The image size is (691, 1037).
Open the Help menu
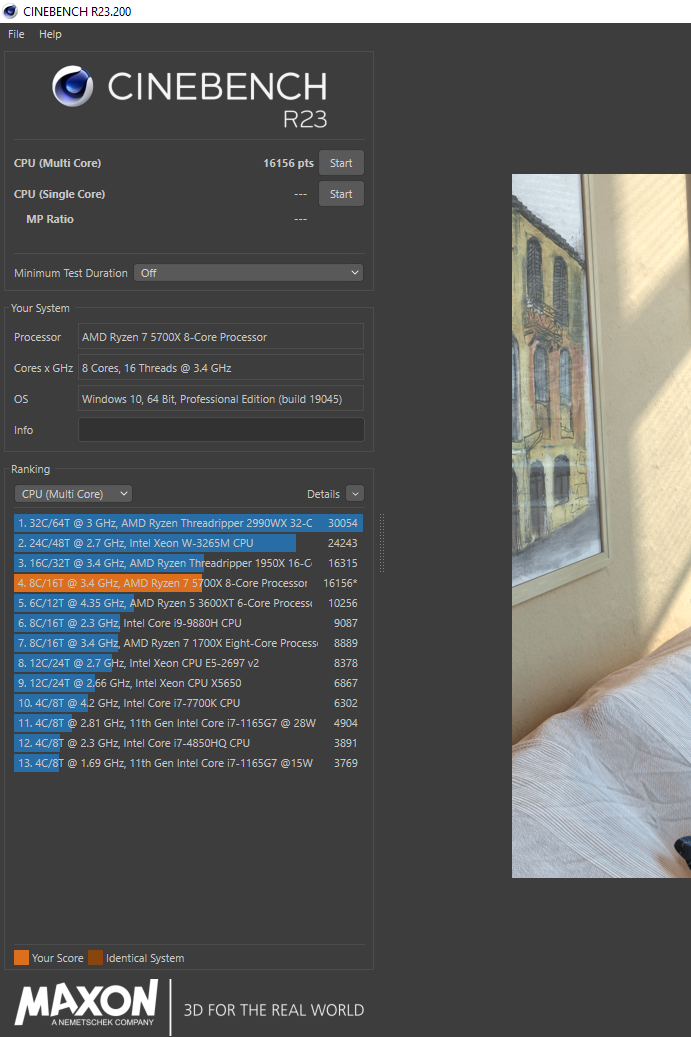tap(50, 34)
